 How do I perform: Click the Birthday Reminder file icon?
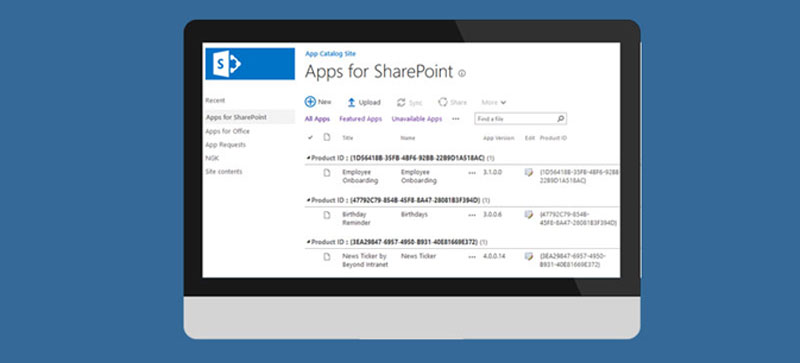pyautogui.click(x=327, y=215)
